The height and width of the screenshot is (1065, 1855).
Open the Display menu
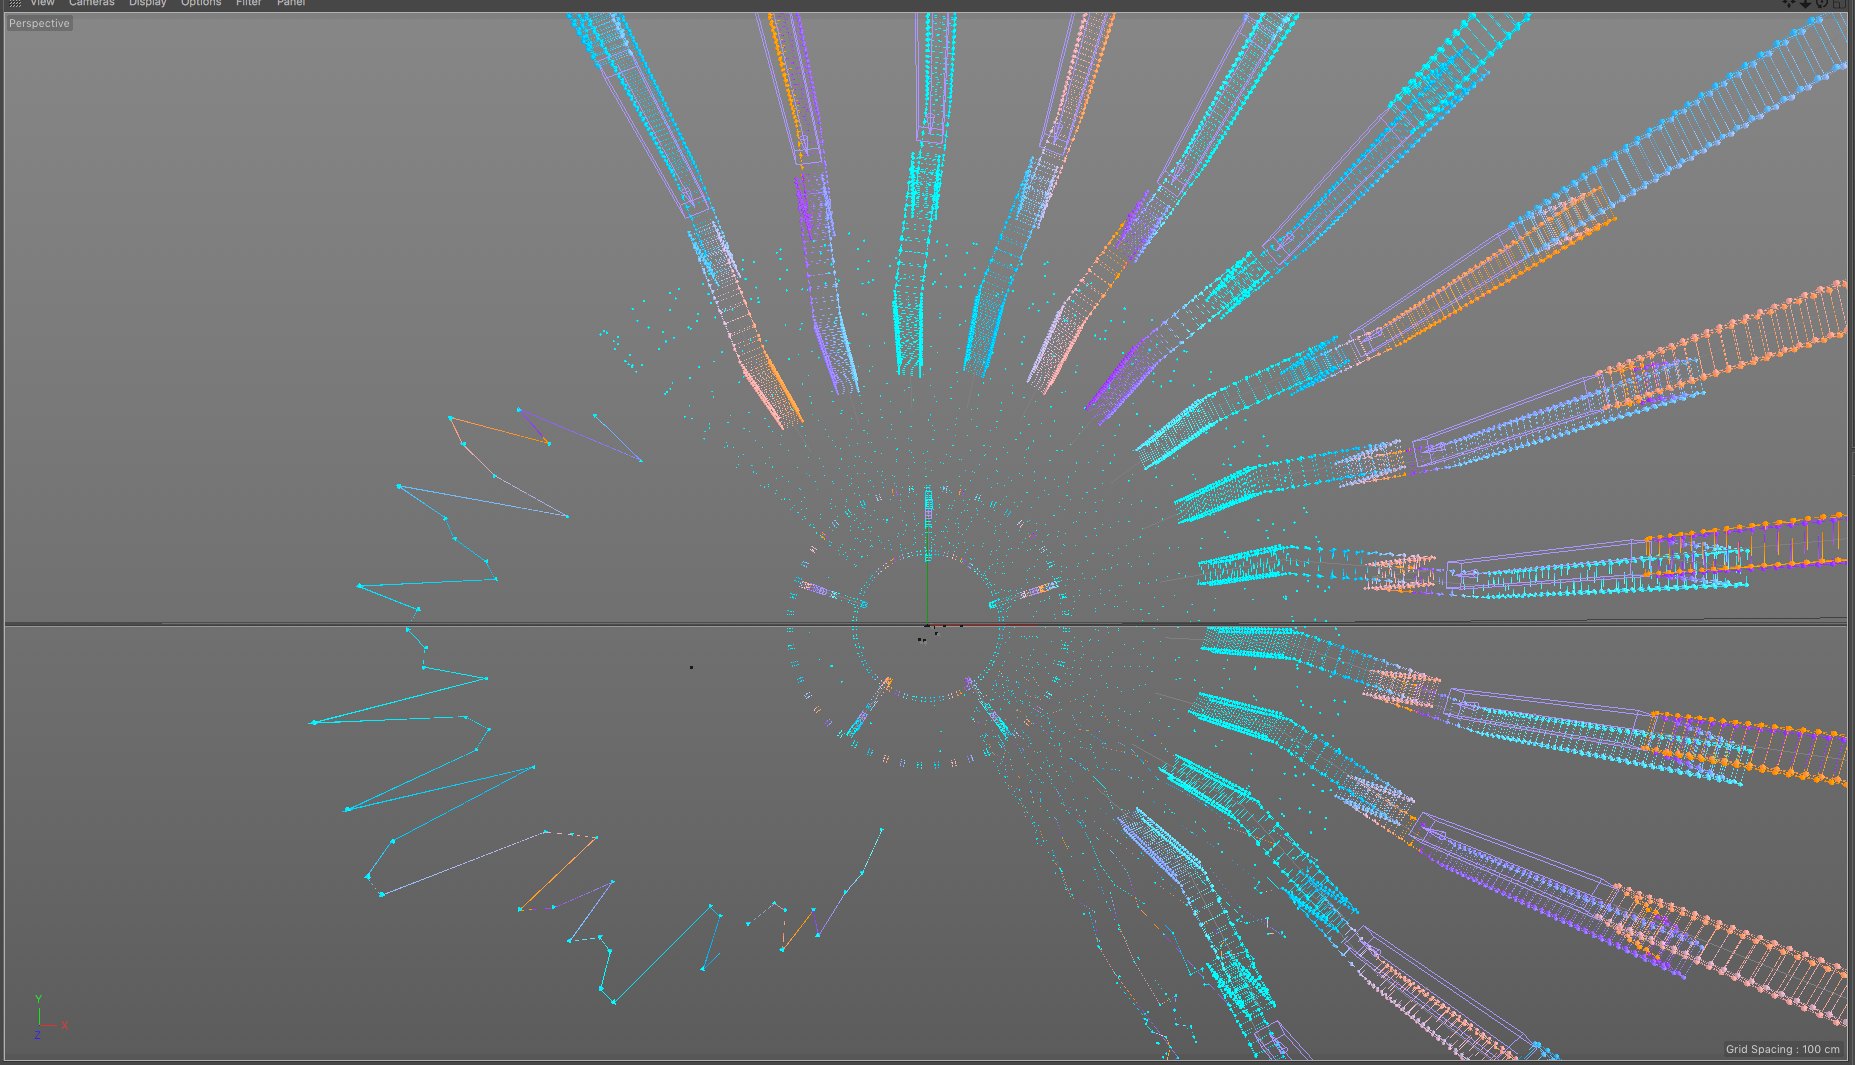(147, 3)
